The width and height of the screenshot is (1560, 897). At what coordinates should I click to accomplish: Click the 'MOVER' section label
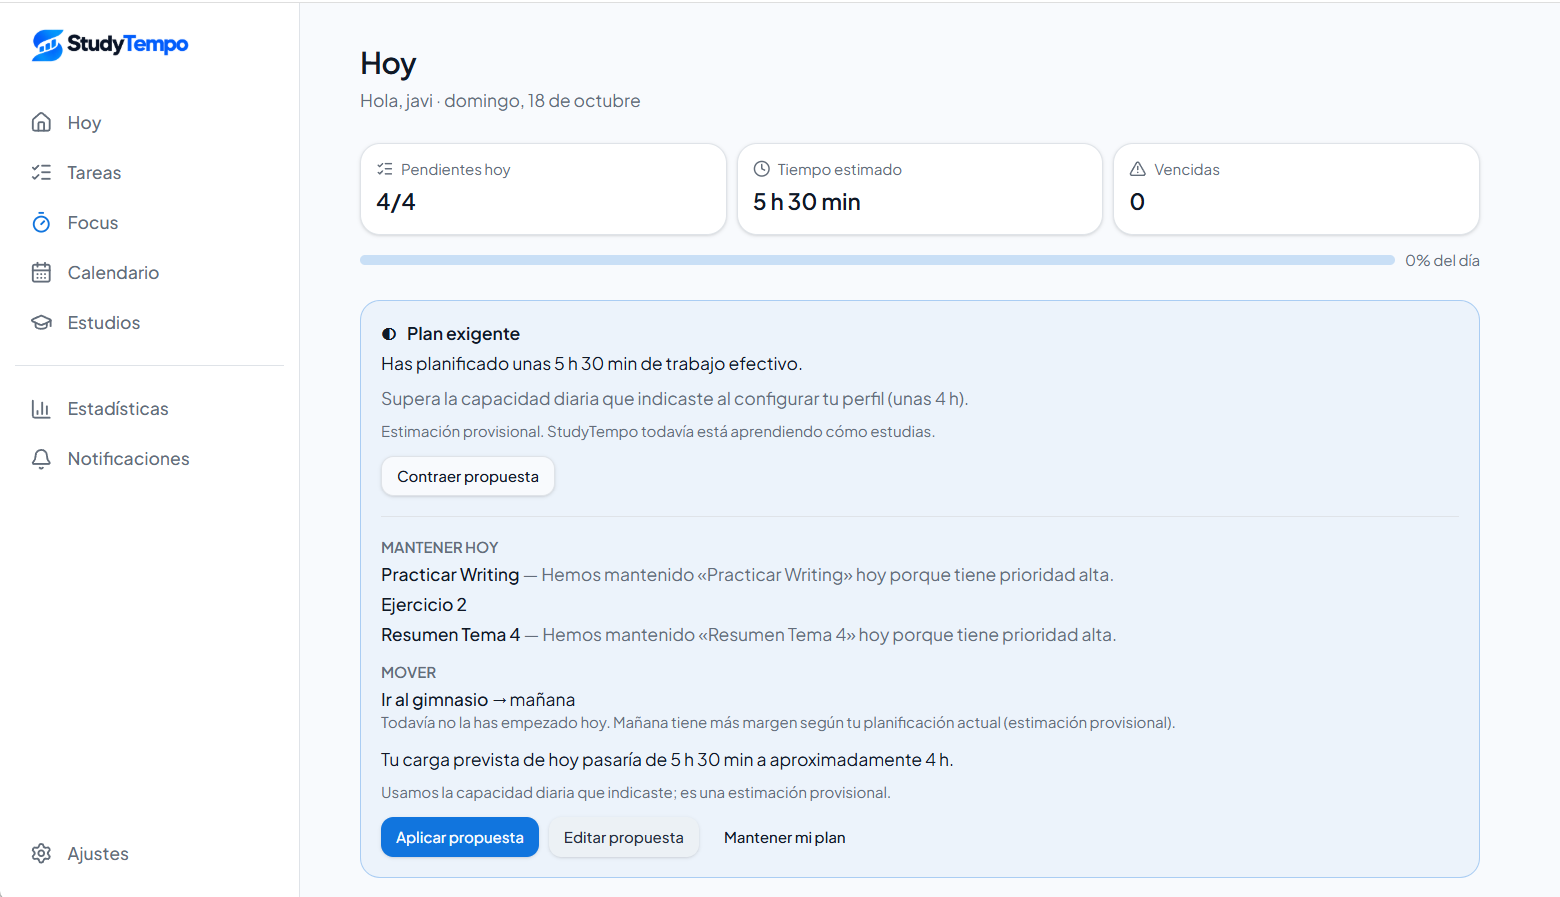click(409, 673)
